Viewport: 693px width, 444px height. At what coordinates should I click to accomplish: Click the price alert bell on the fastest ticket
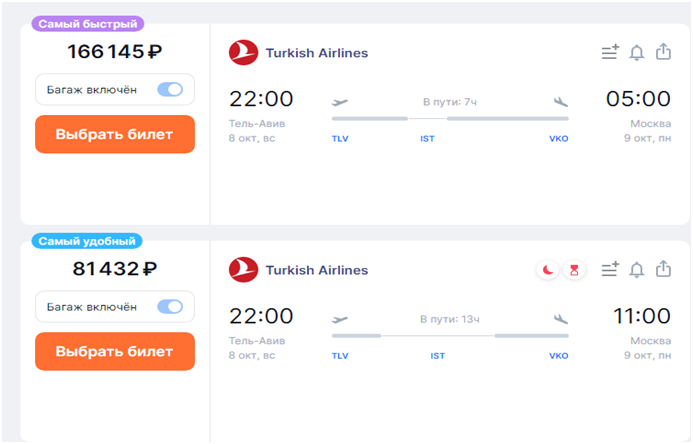point(636,53)
